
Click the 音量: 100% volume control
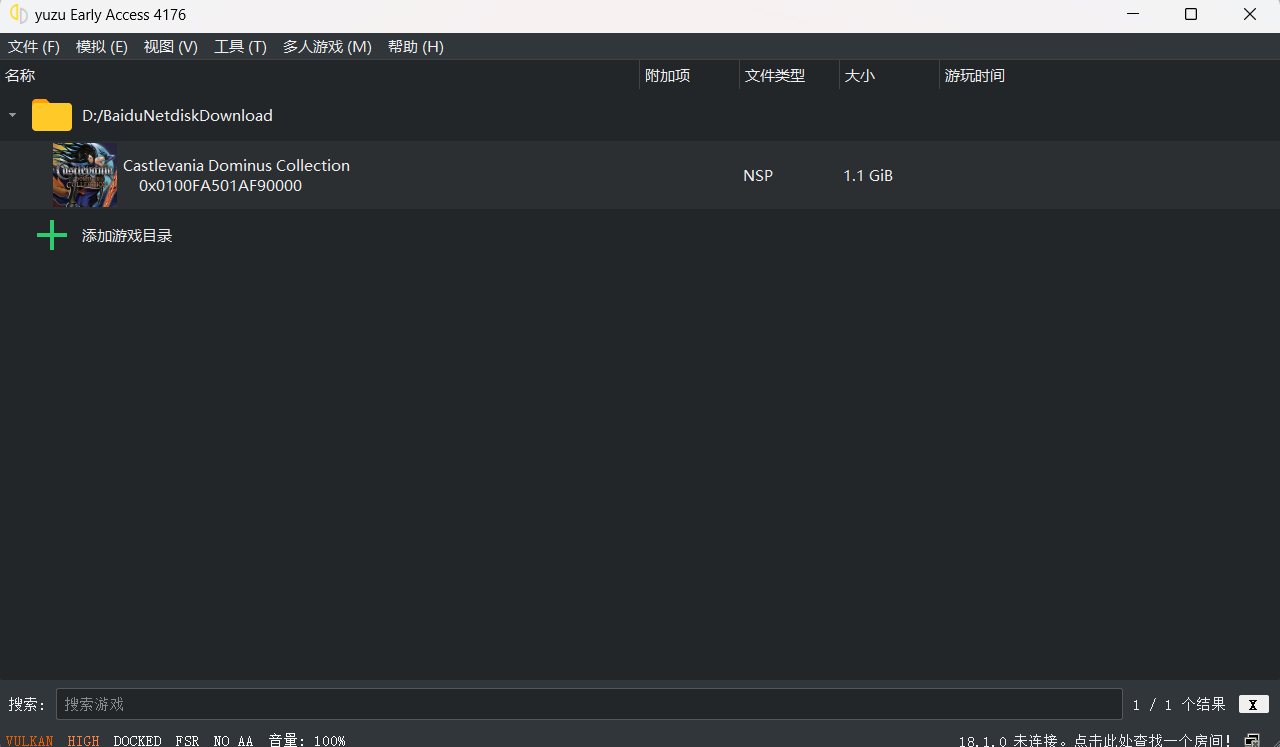[307, 740]
